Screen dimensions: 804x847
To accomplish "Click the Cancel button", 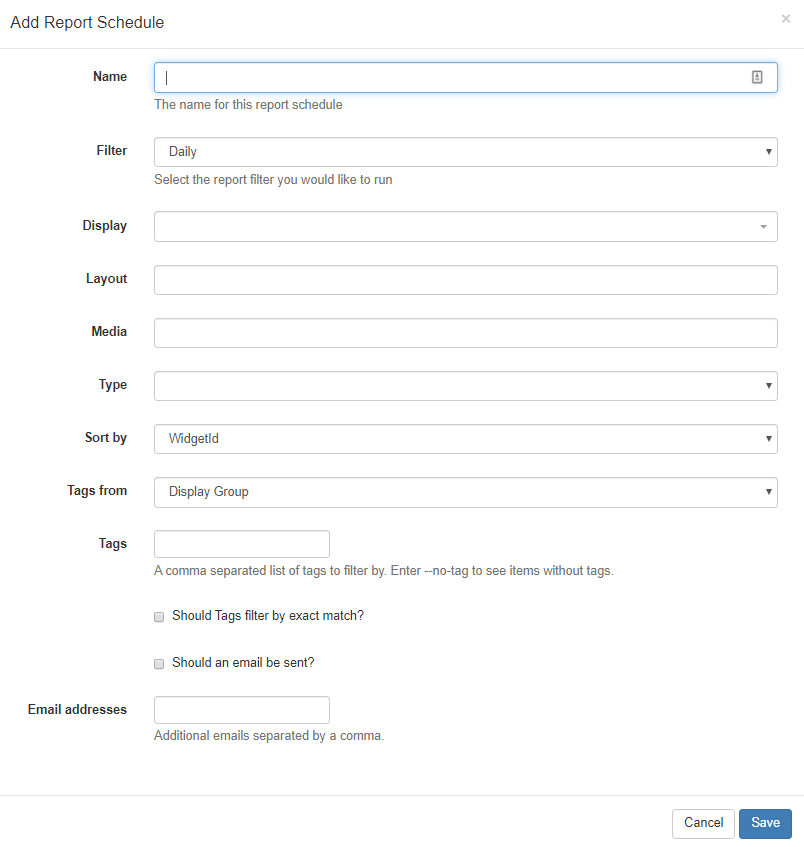I will pyautogui.click(x=703, y=823).
